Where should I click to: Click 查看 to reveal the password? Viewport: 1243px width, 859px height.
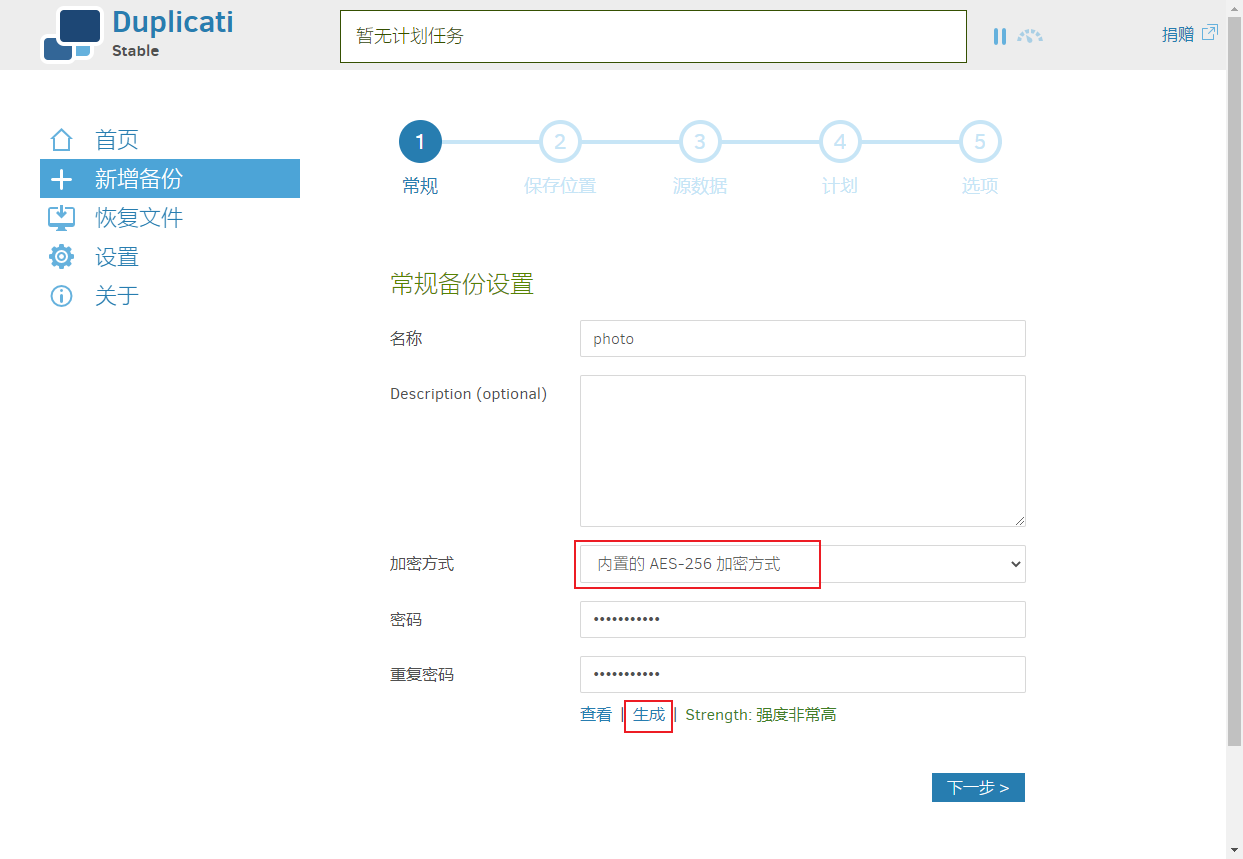click(x=596, y=715)
